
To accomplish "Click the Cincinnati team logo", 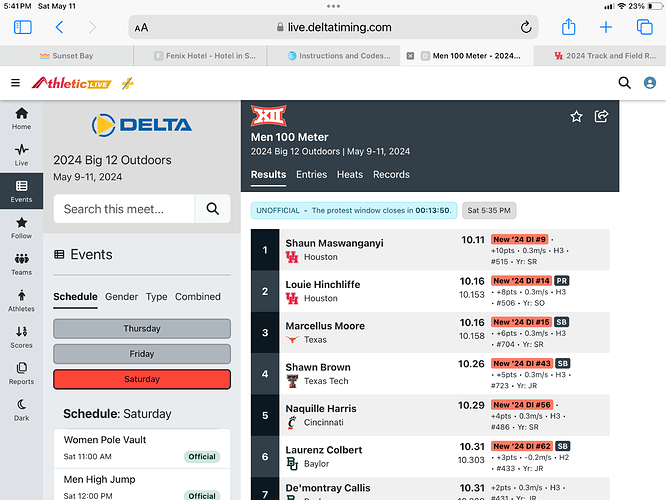I will [292, 422].
